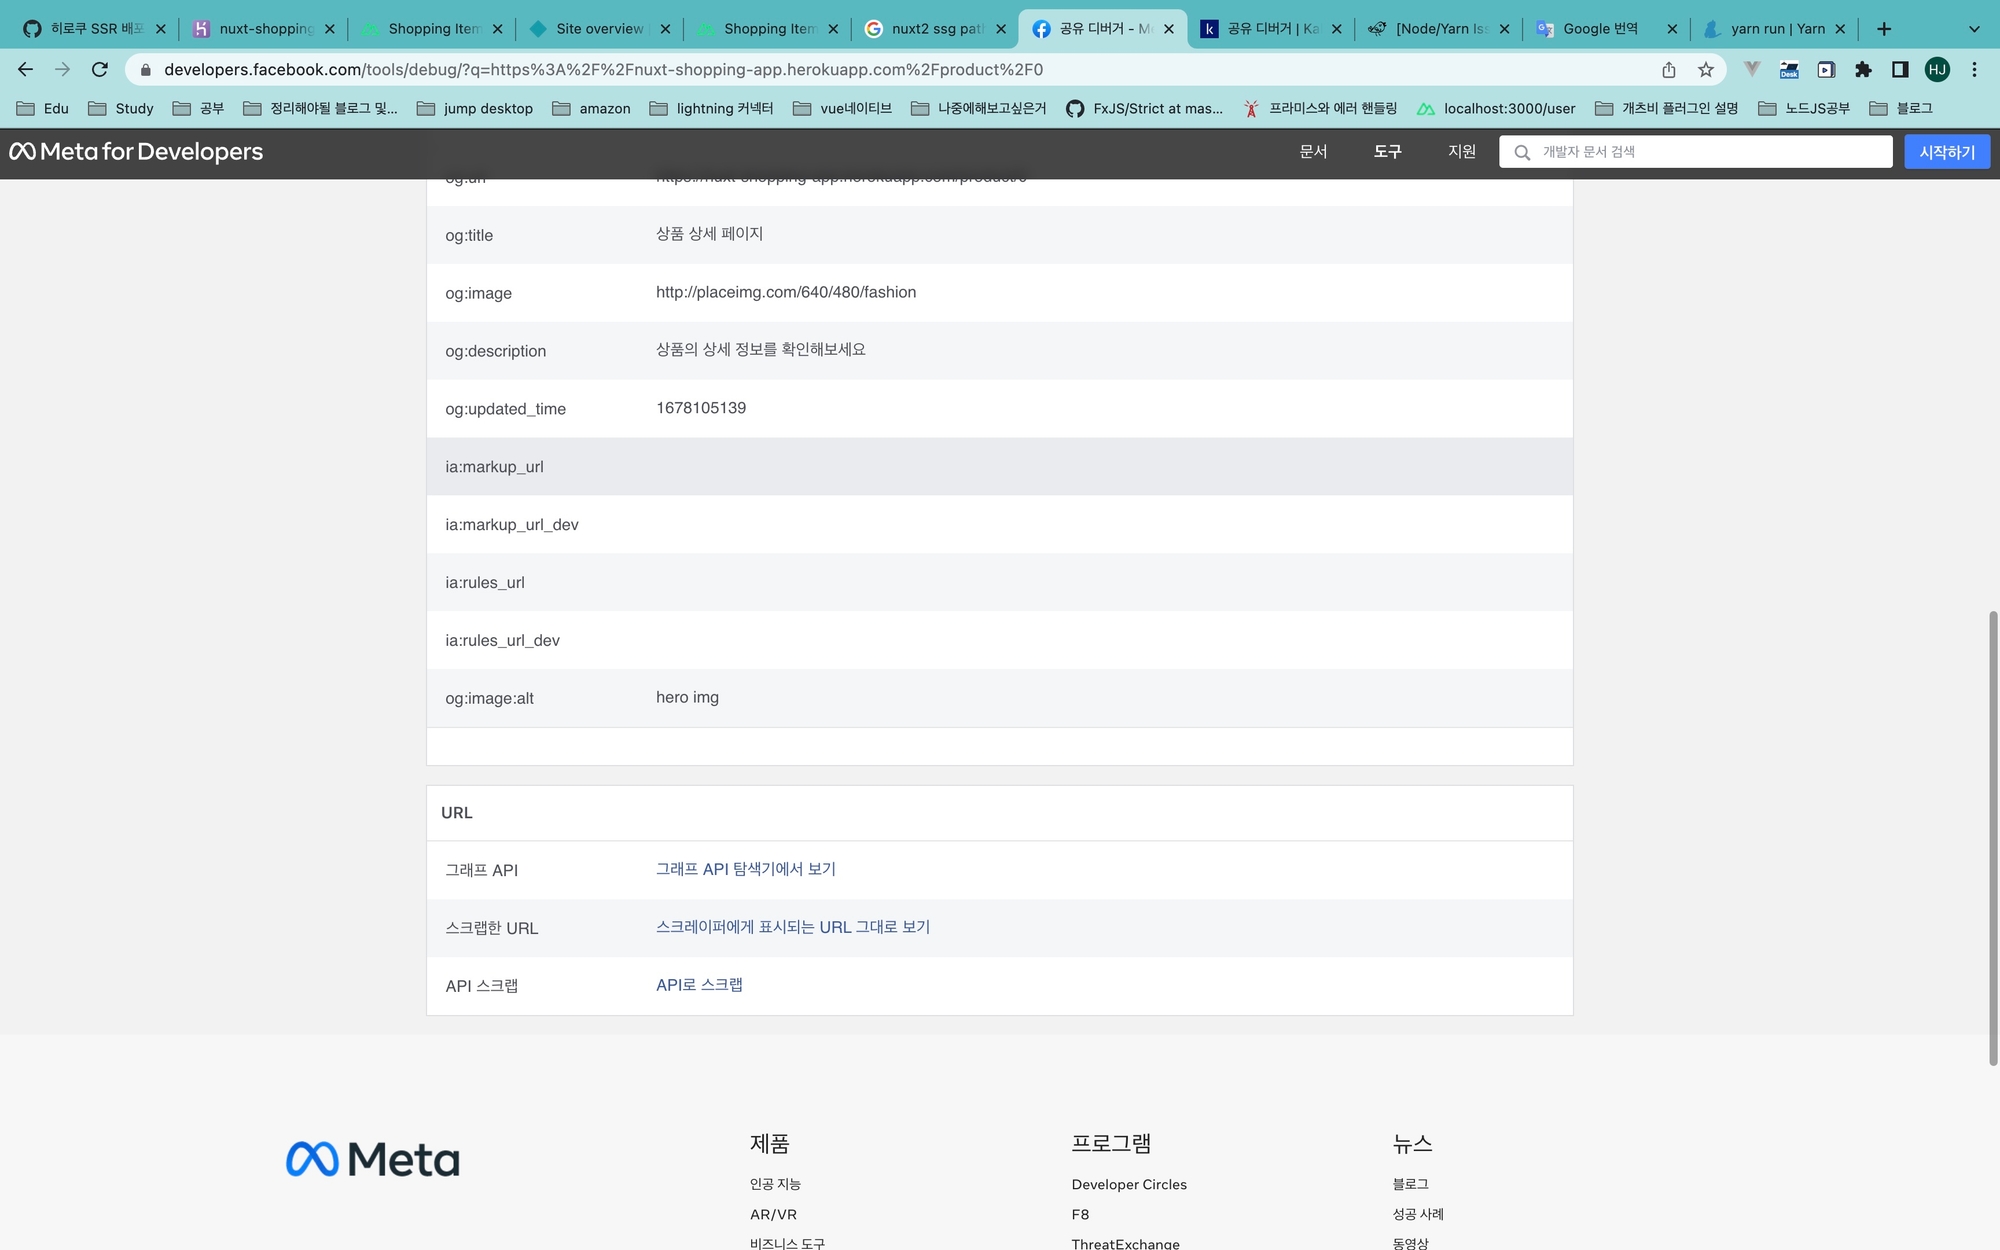Click the share page icon in address bar

1669,69
